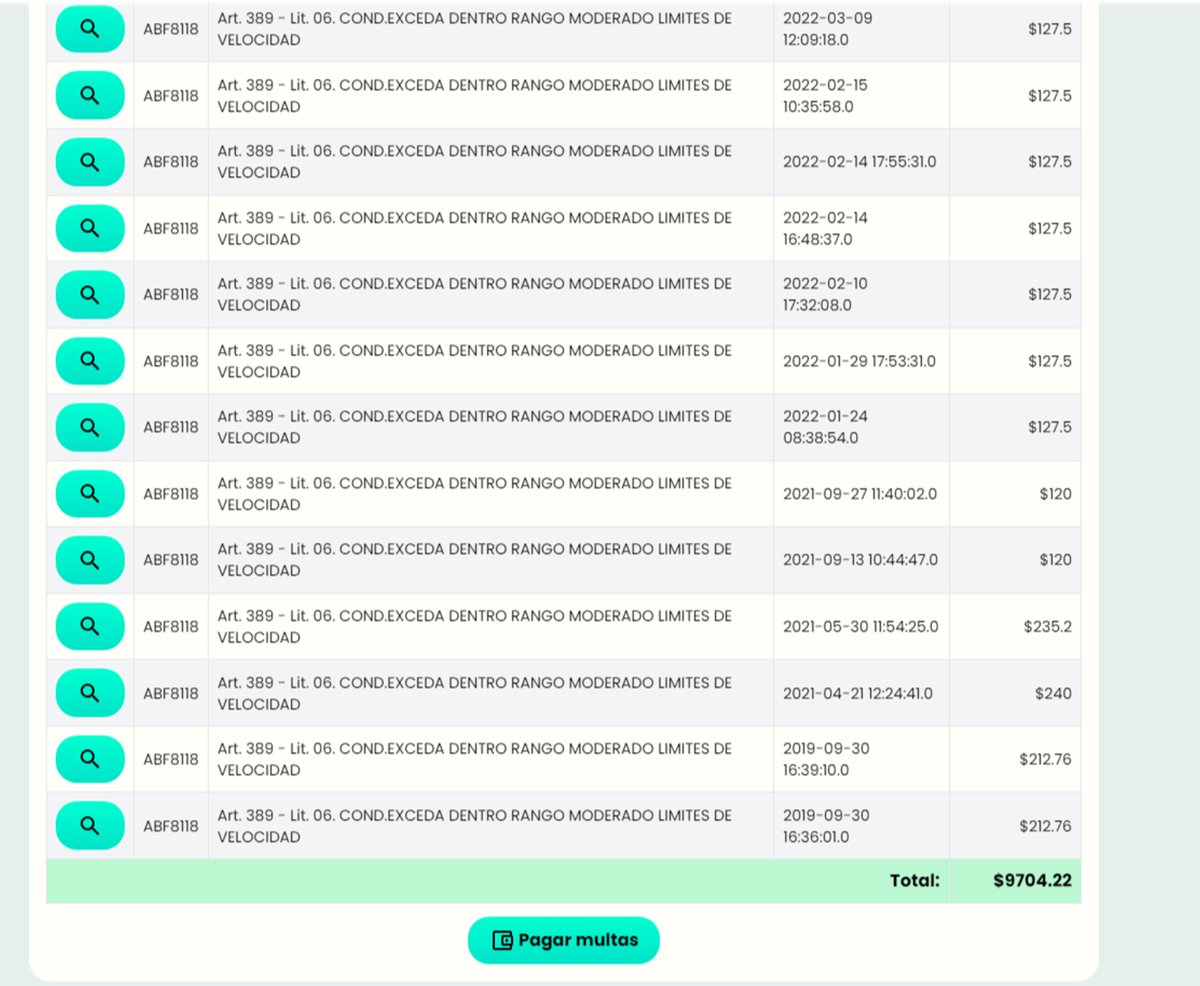
Task: Open magnifier for the $235.2 fine
Action: [90, 626]
